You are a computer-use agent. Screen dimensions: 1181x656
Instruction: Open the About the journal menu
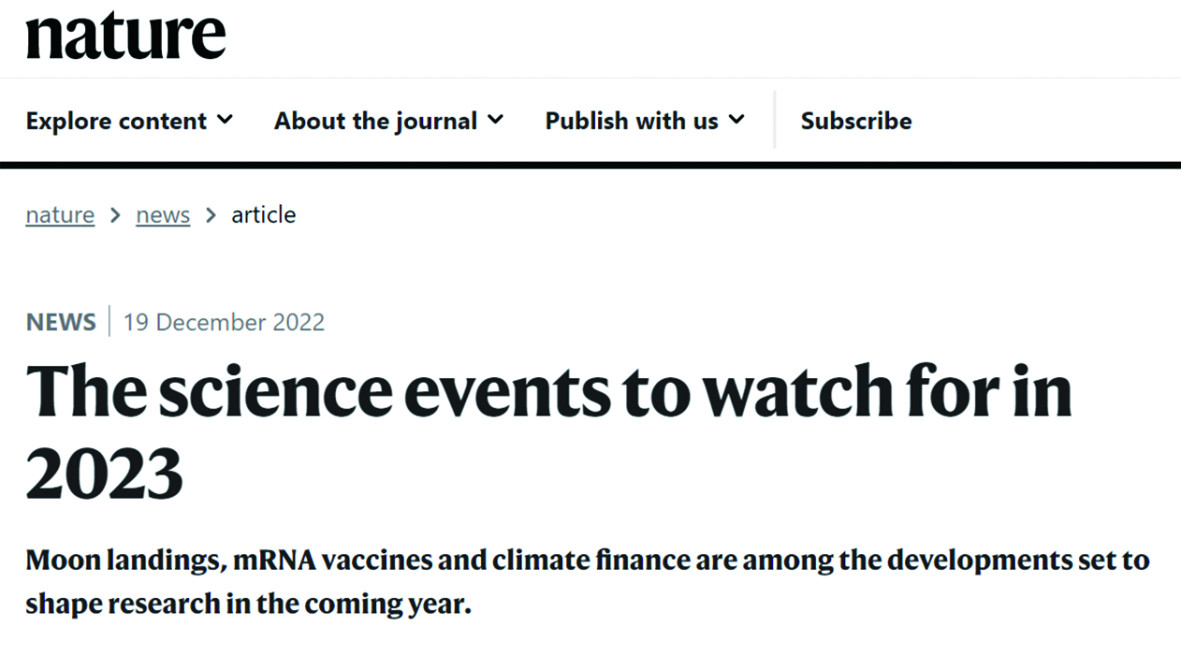389,121
